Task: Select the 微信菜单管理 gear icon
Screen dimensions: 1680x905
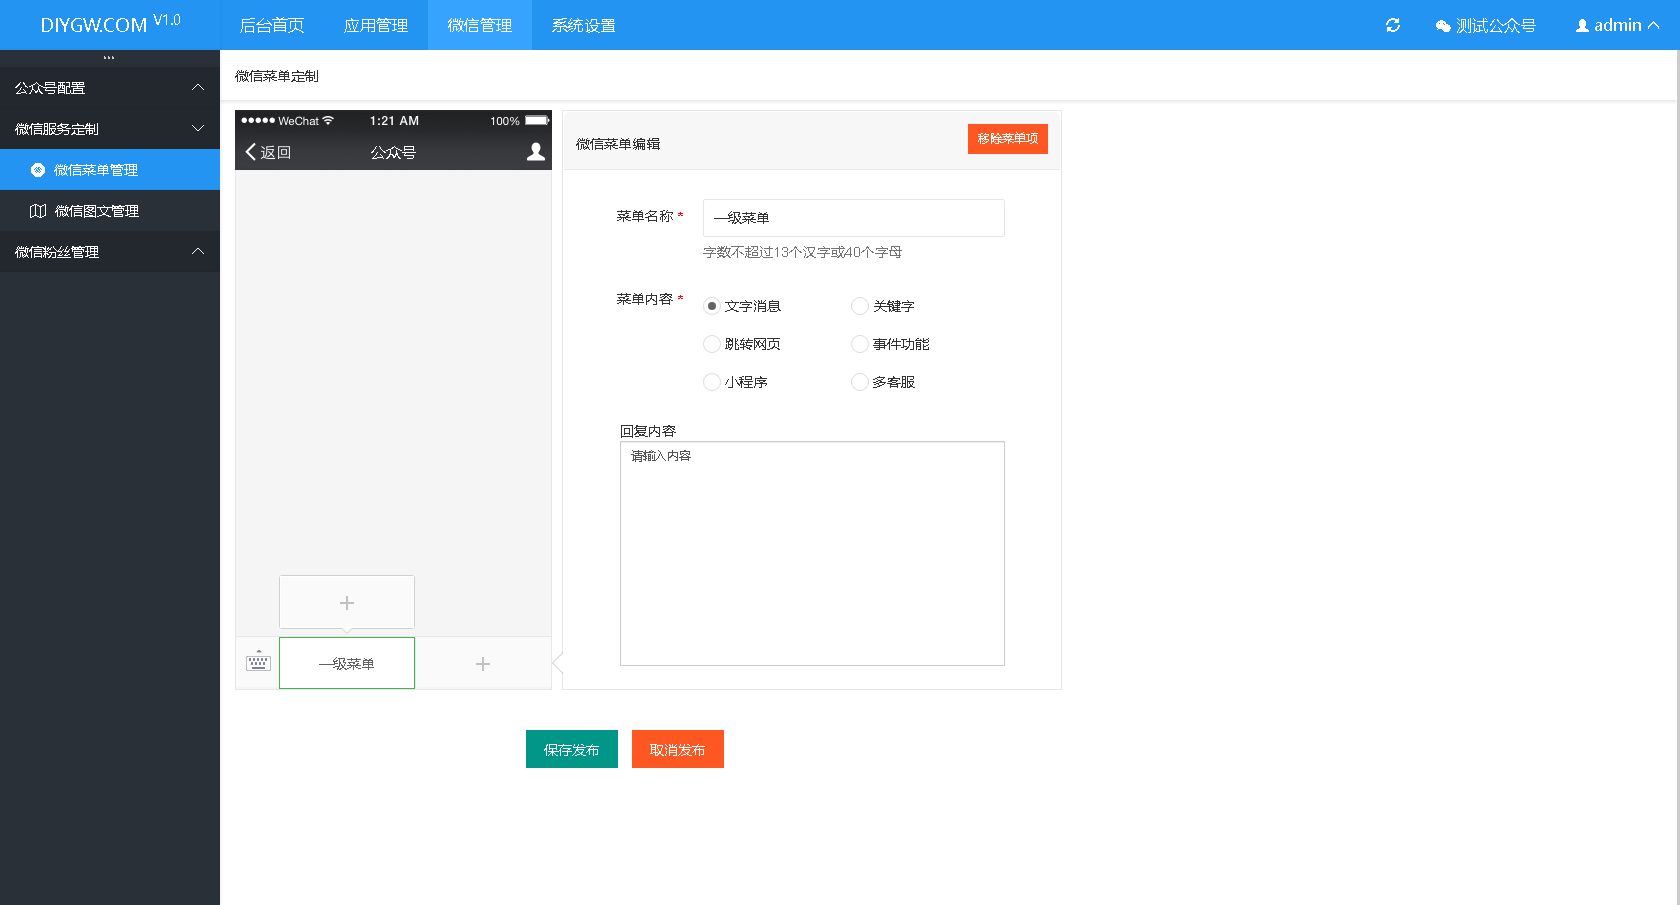Action: coord(37,170)
